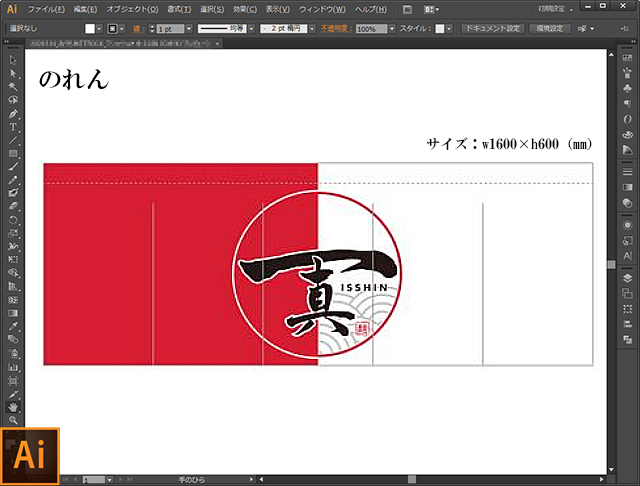Select the Eraser tool
Viewport: 640px width, 486px height.
pos(13,206)
